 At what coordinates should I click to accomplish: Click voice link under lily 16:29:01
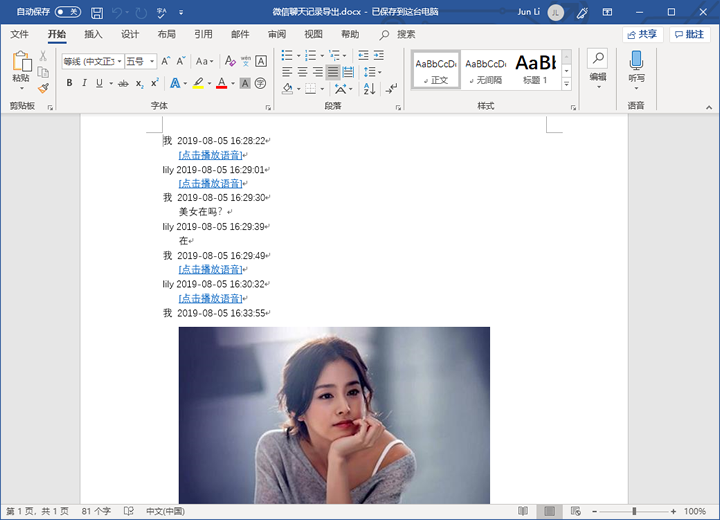(x=210, y=184)
